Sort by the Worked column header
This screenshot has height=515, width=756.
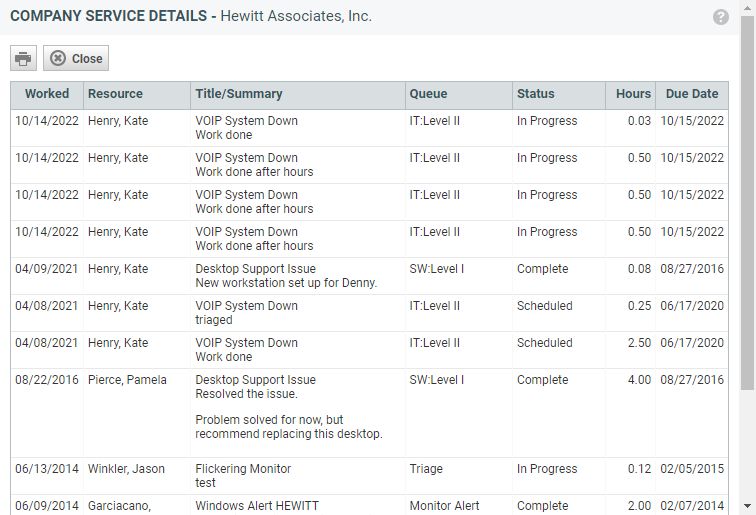[47, 94]
